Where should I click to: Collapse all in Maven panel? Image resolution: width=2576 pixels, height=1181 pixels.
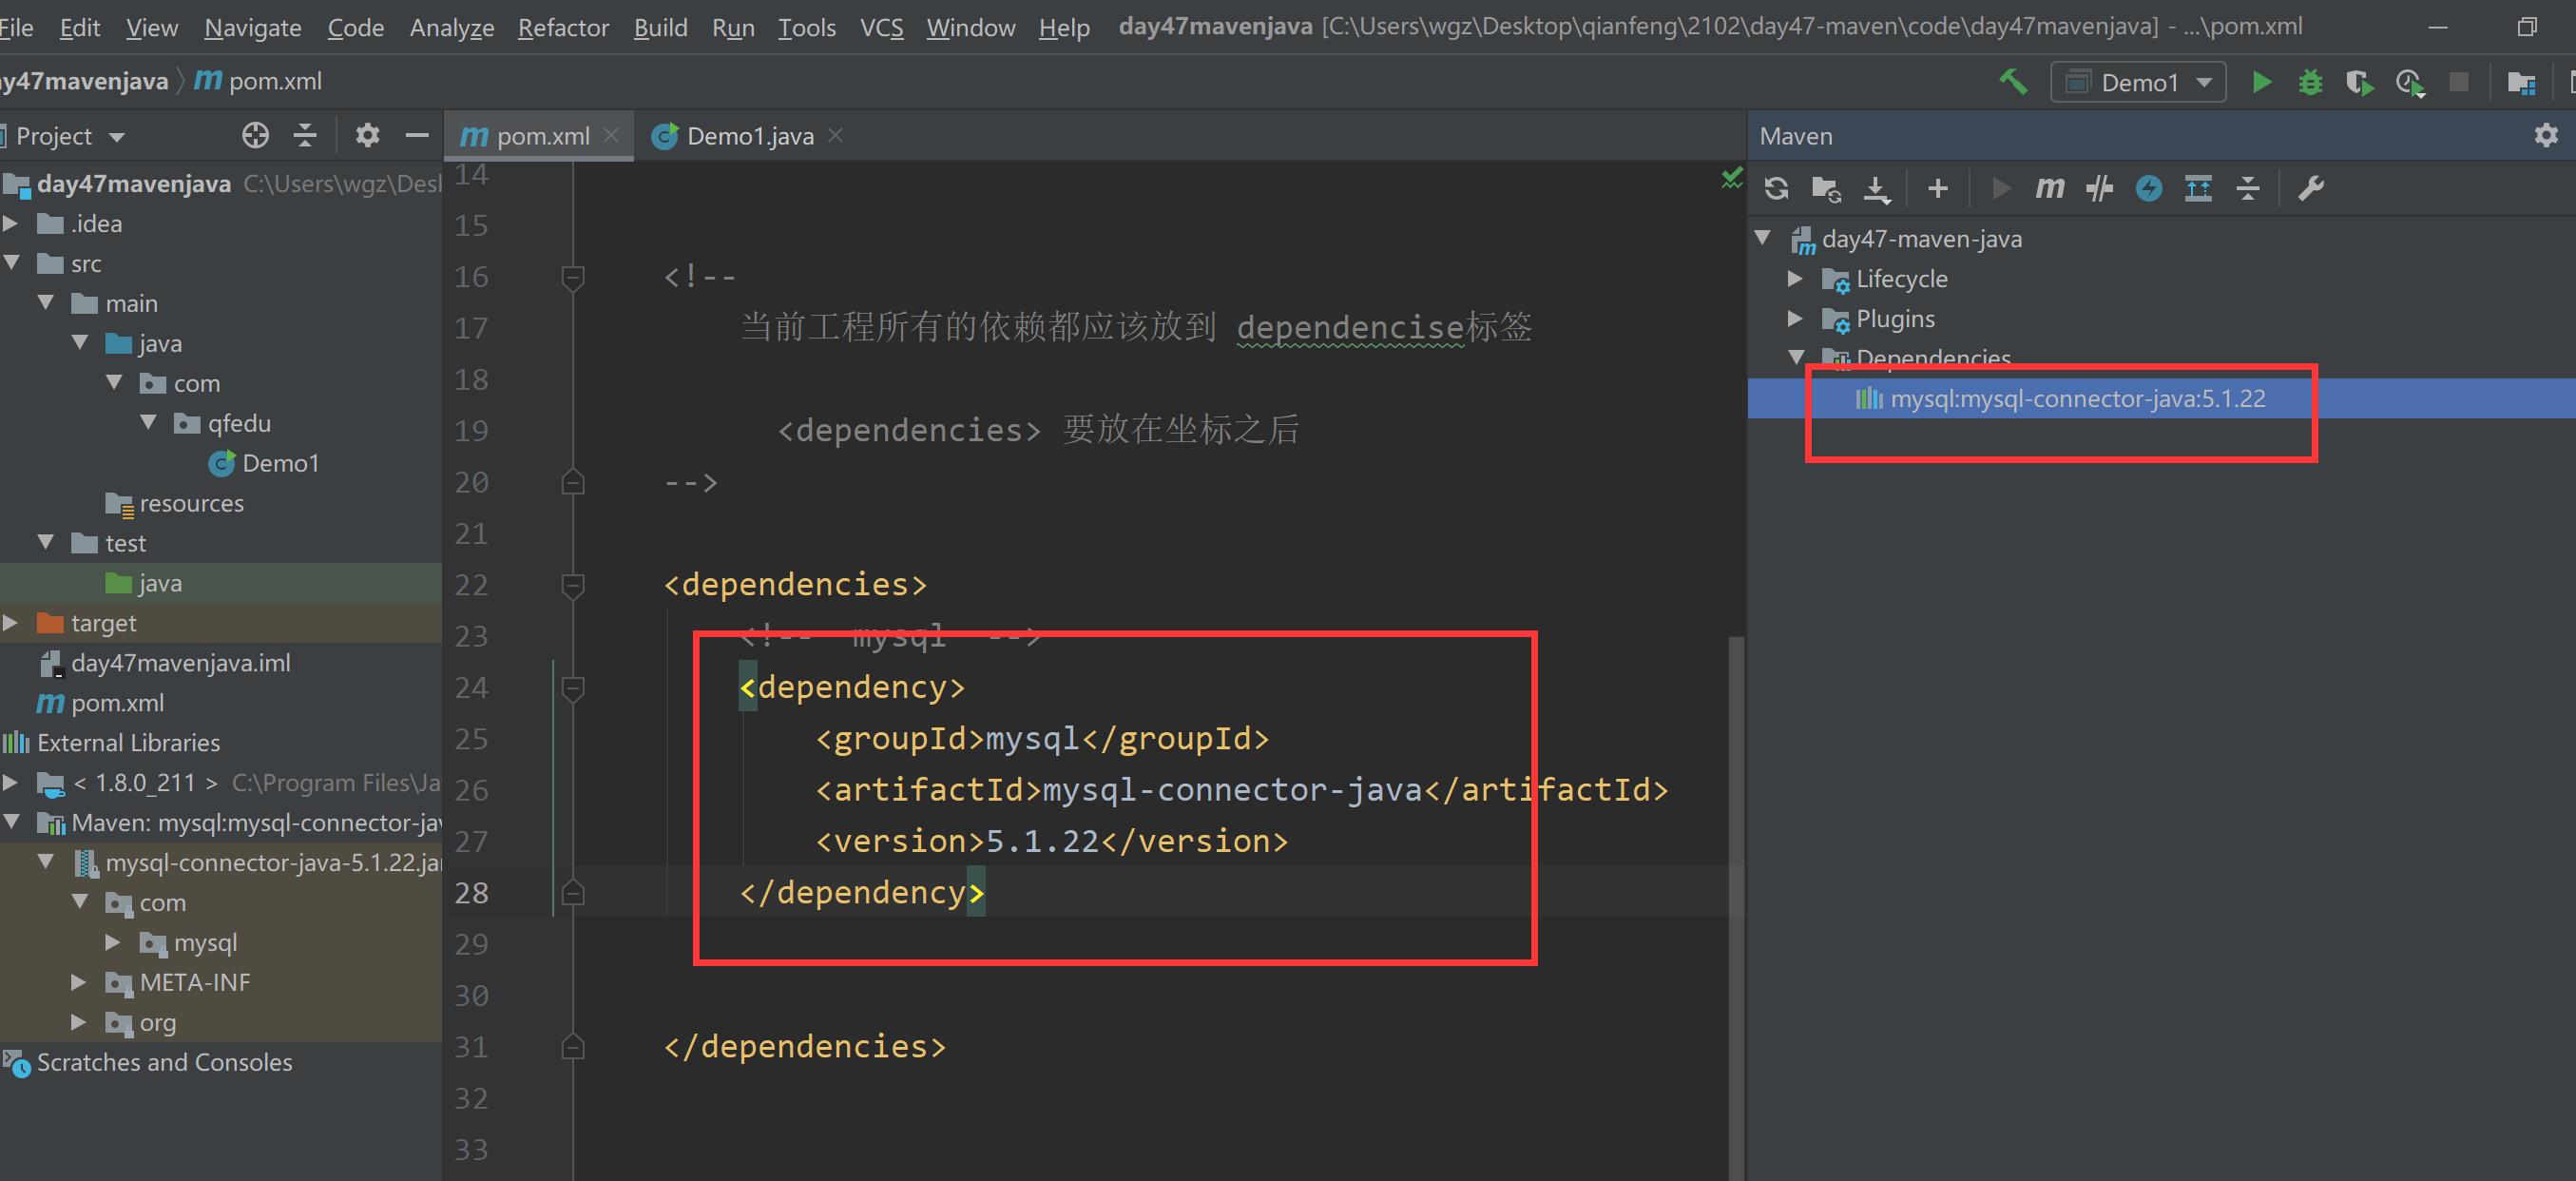tap(2248, 188)
